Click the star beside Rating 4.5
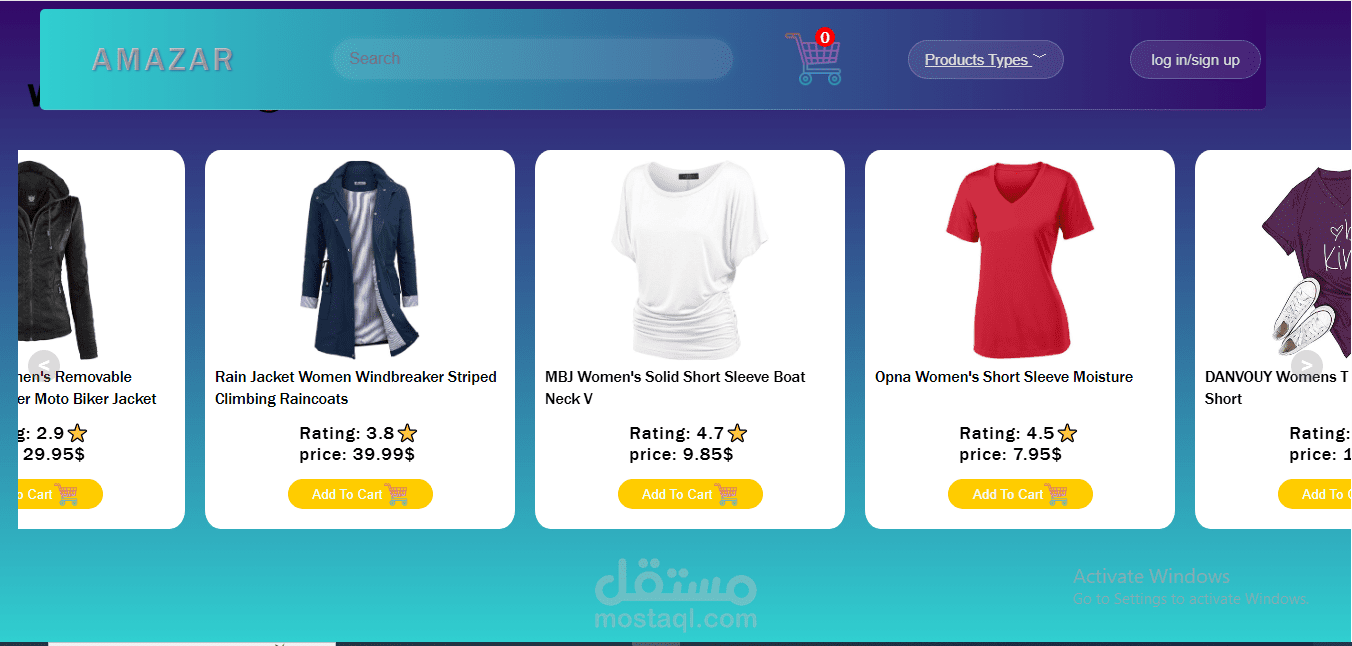This screenshot has width=1352, height=646. [1067, 433]
